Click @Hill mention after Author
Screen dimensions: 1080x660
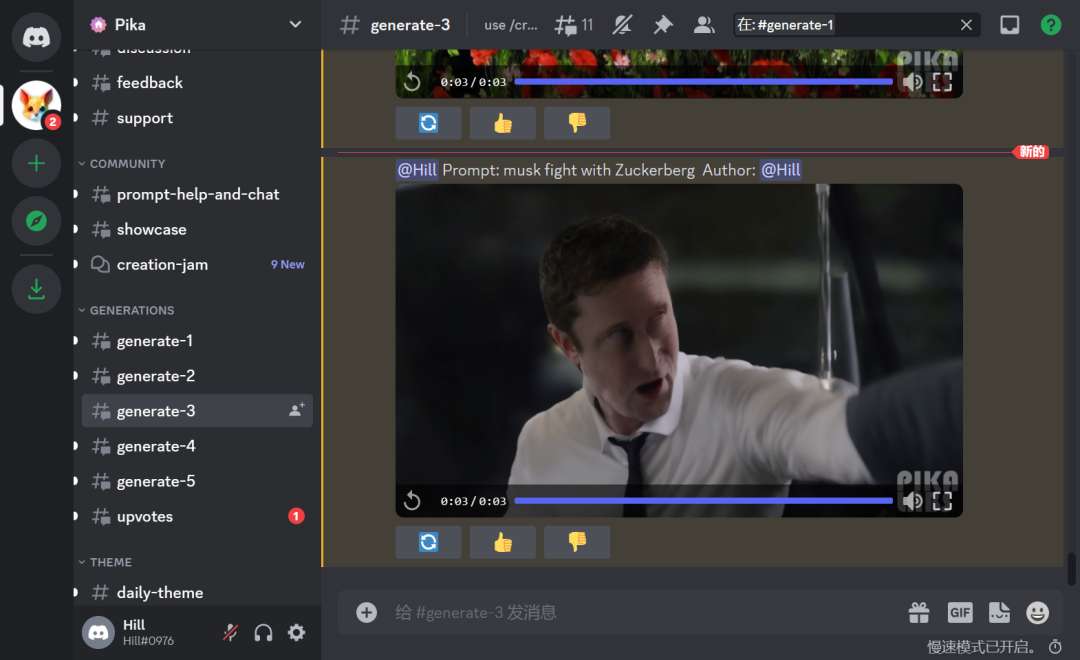pos(780,170)
